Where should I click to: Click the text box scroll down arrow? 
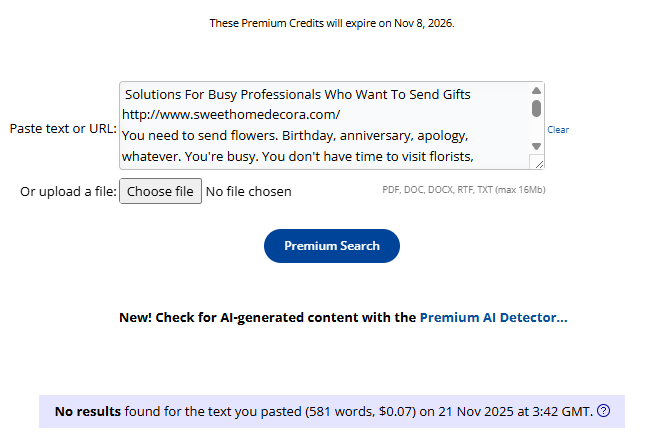click(537, 146)
